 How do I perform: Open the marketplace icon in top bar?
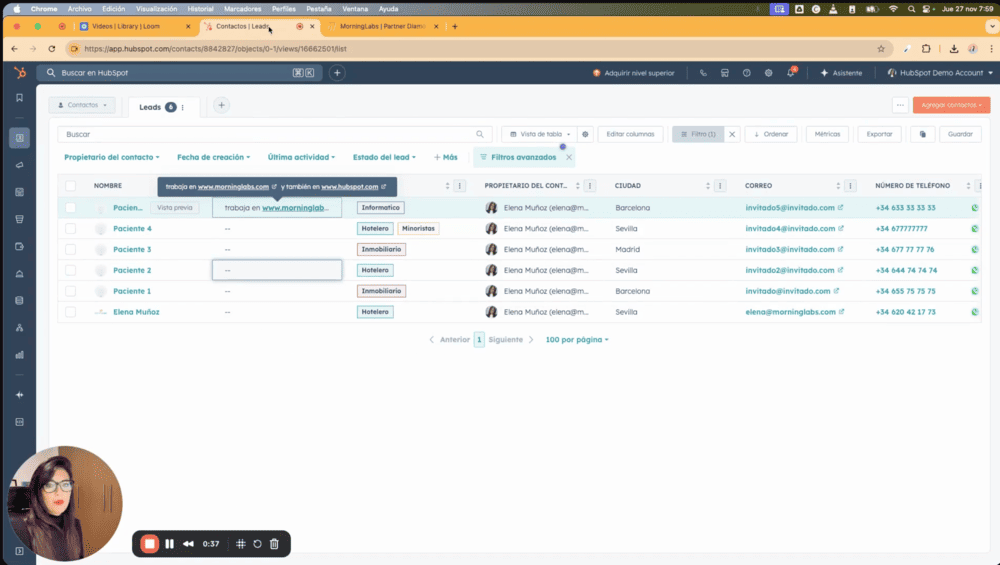click(x=724, y=73)
